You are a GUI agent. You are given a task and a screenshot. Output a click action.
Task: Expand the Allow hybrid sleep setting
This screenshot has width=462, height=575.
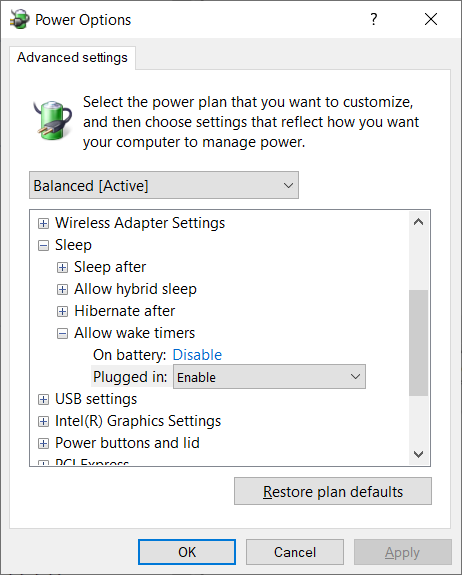pyautogui.click(x=62, y=289)
